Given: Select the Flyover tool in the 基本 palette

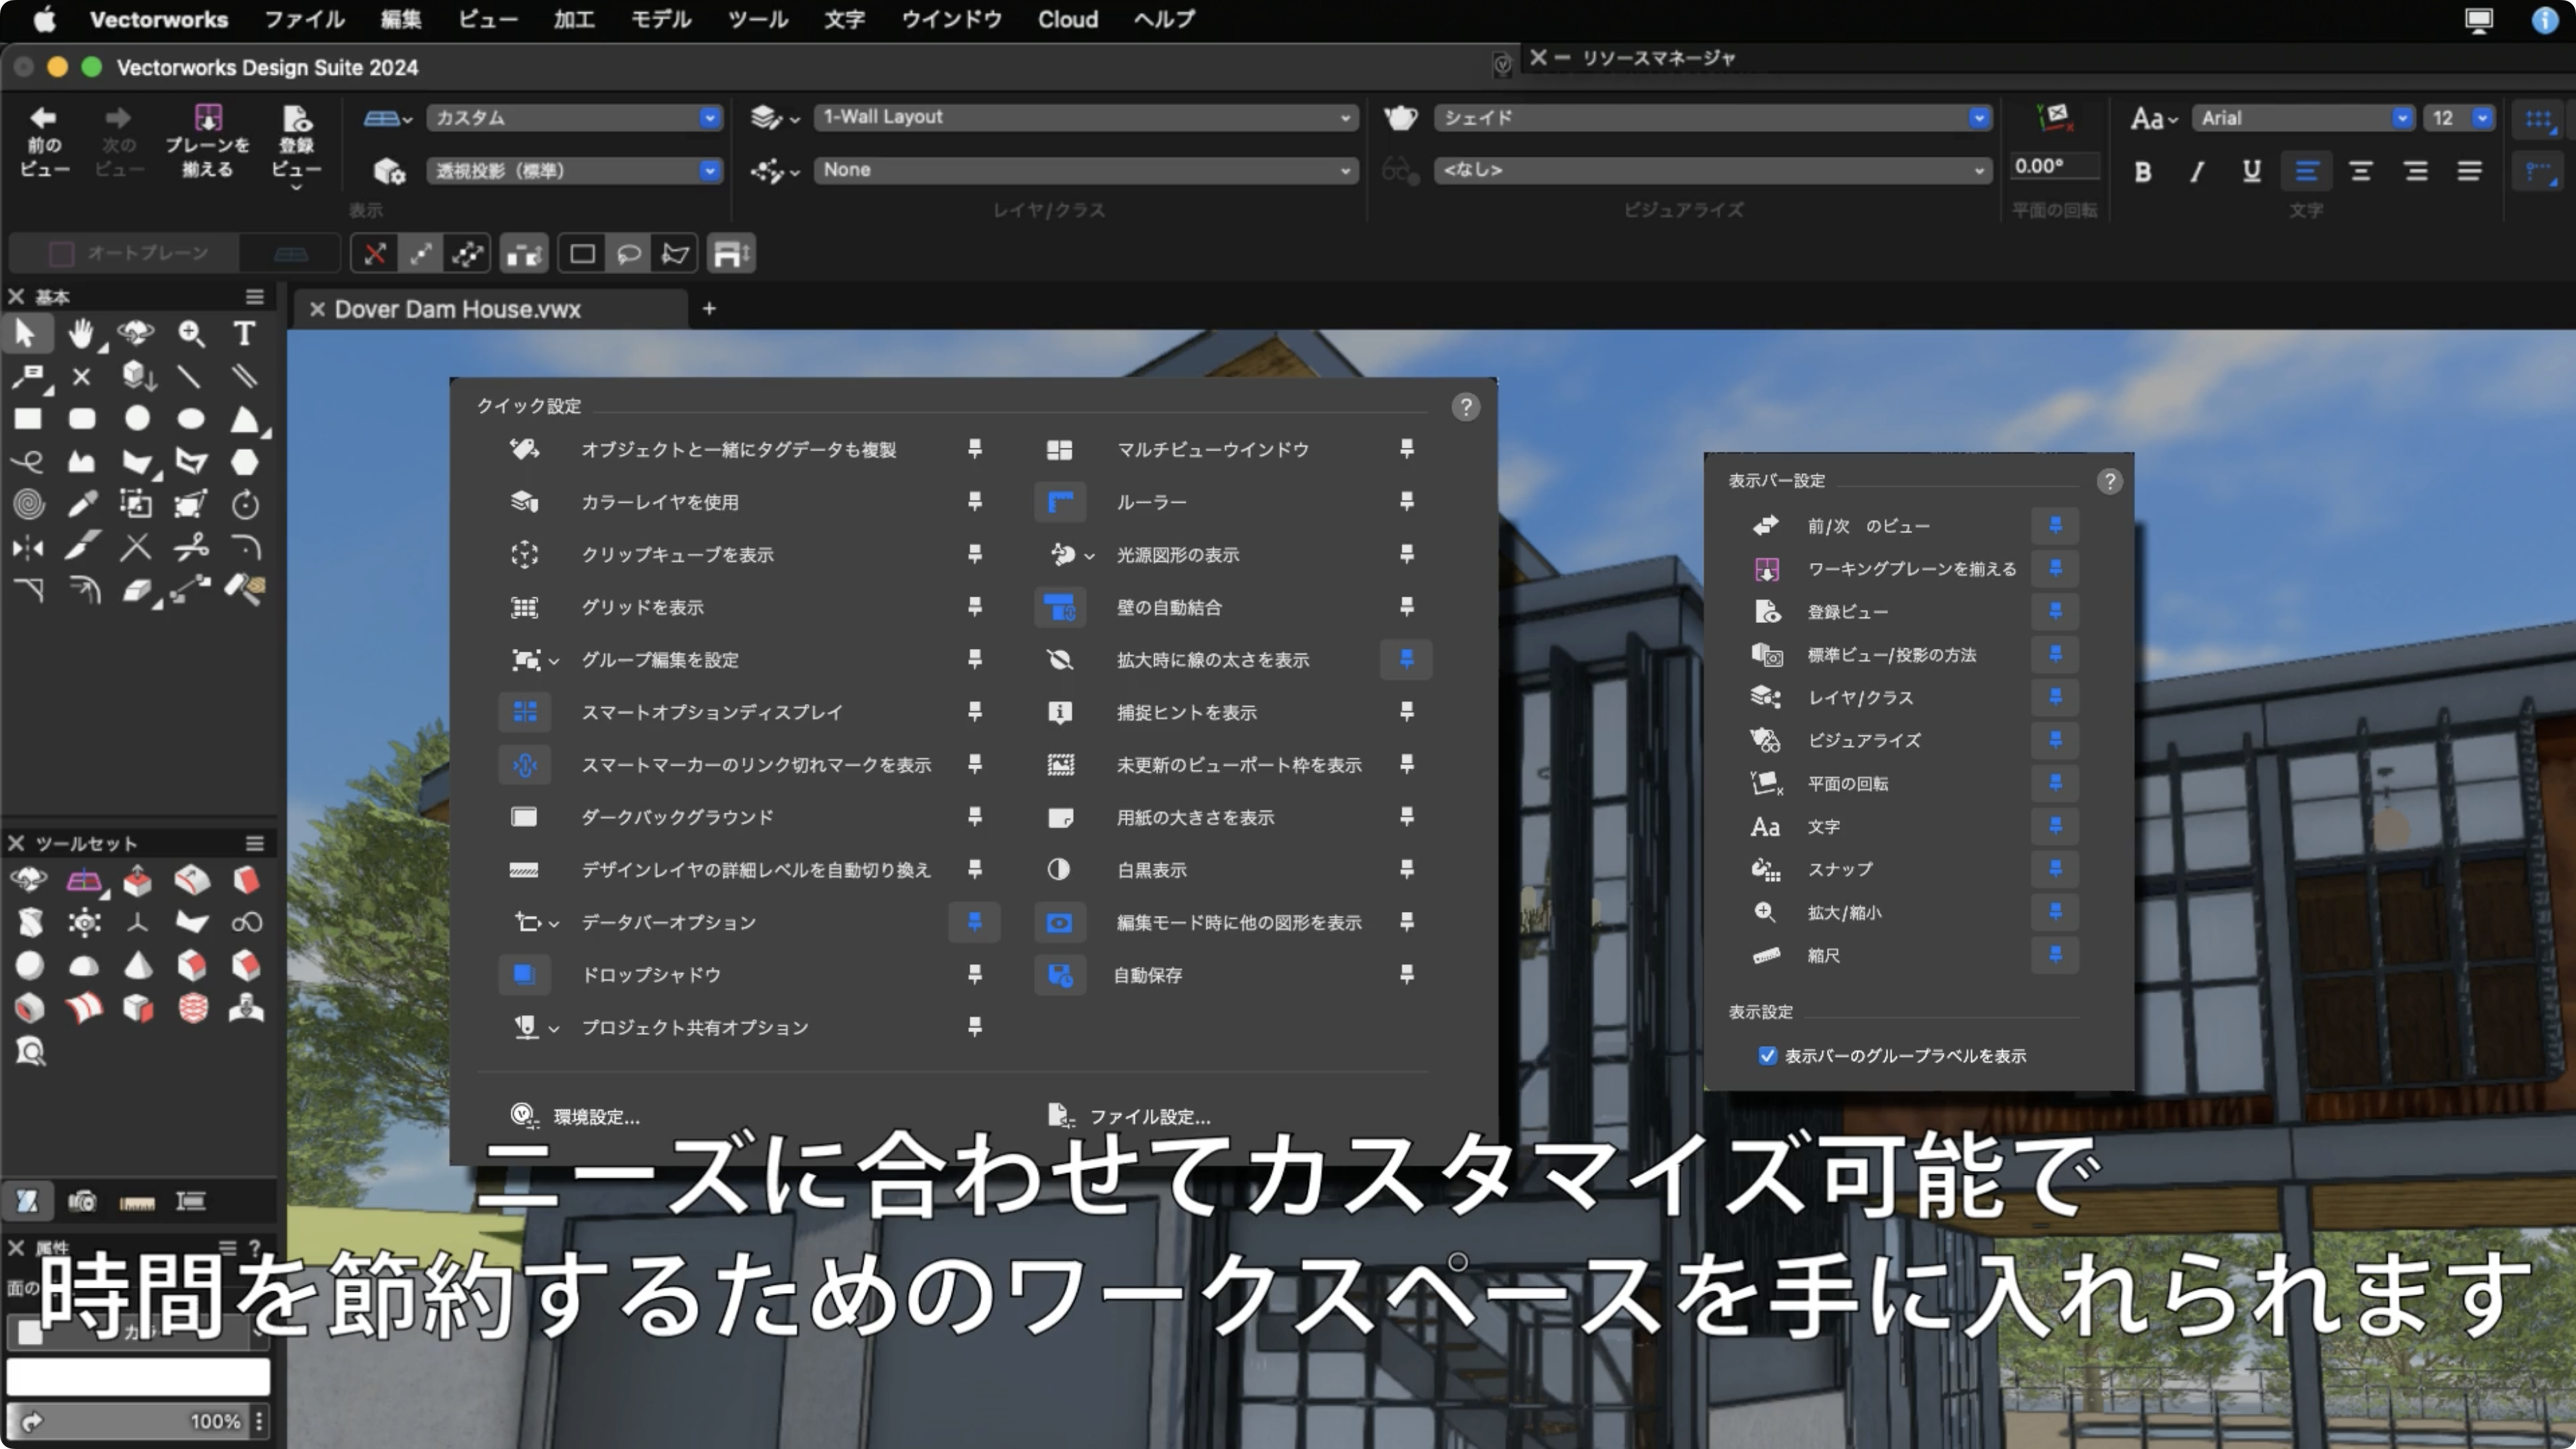Looking at the screenshot, I should pos(136,333).
